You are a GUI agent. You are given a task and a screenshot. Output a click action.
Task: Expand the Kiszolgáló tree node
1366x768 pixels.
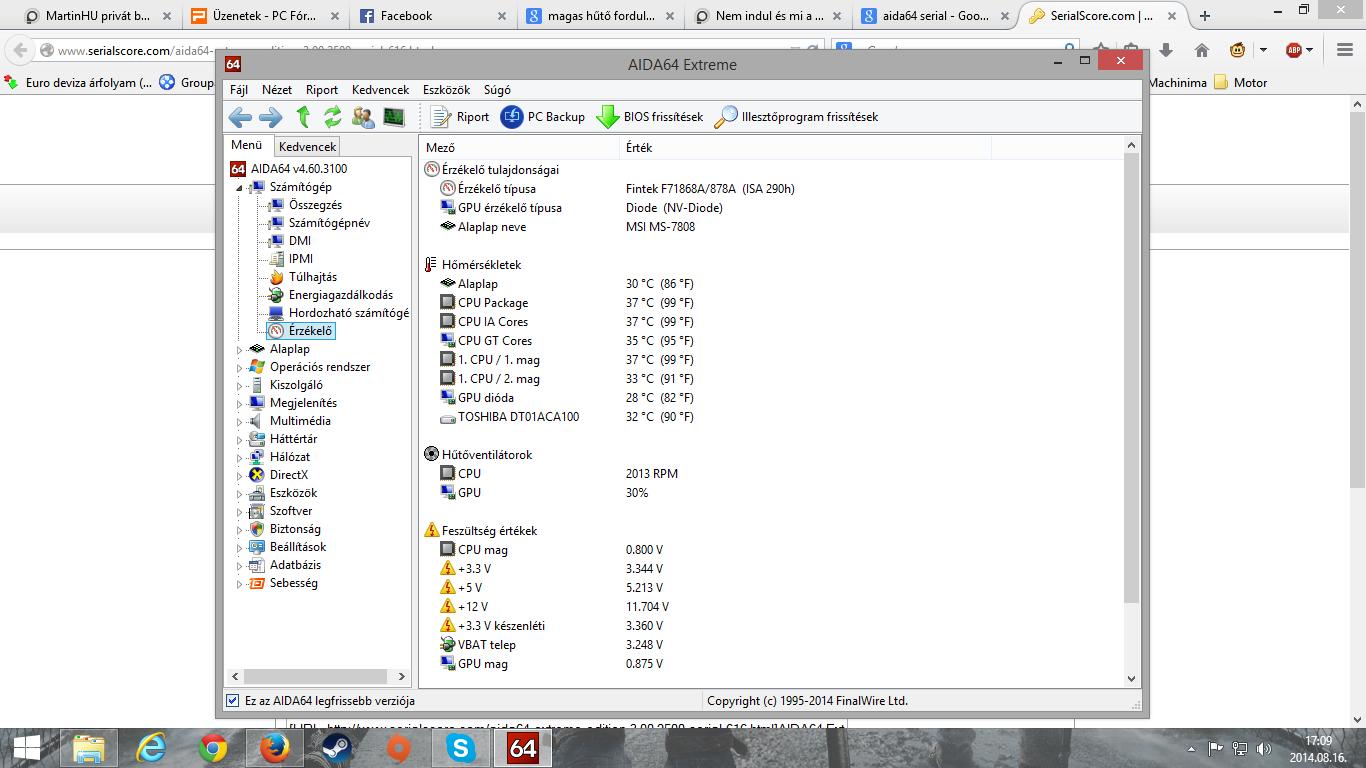pyautogui.click(x=240, y=385)
